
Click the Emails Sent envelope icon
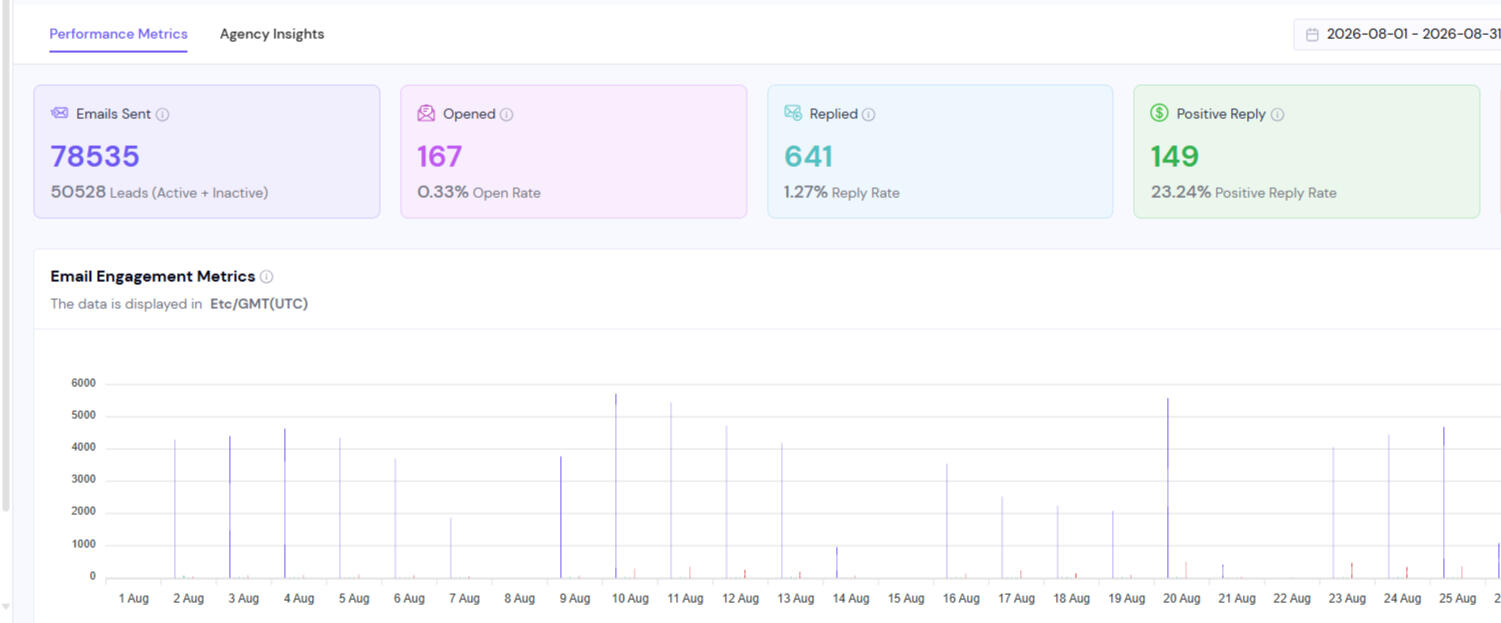click(59, 113)
